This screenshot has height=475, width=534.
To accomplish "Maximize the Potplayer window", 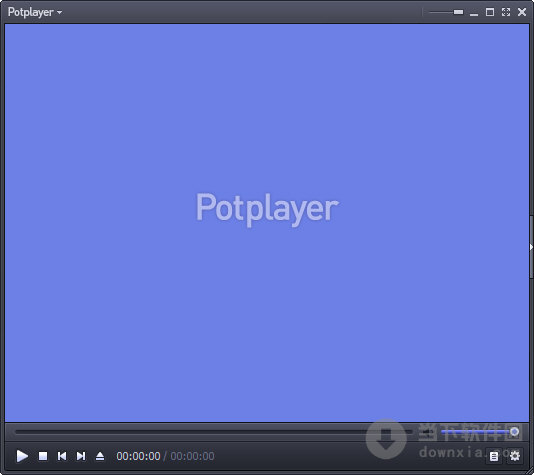I will (490, 12).
